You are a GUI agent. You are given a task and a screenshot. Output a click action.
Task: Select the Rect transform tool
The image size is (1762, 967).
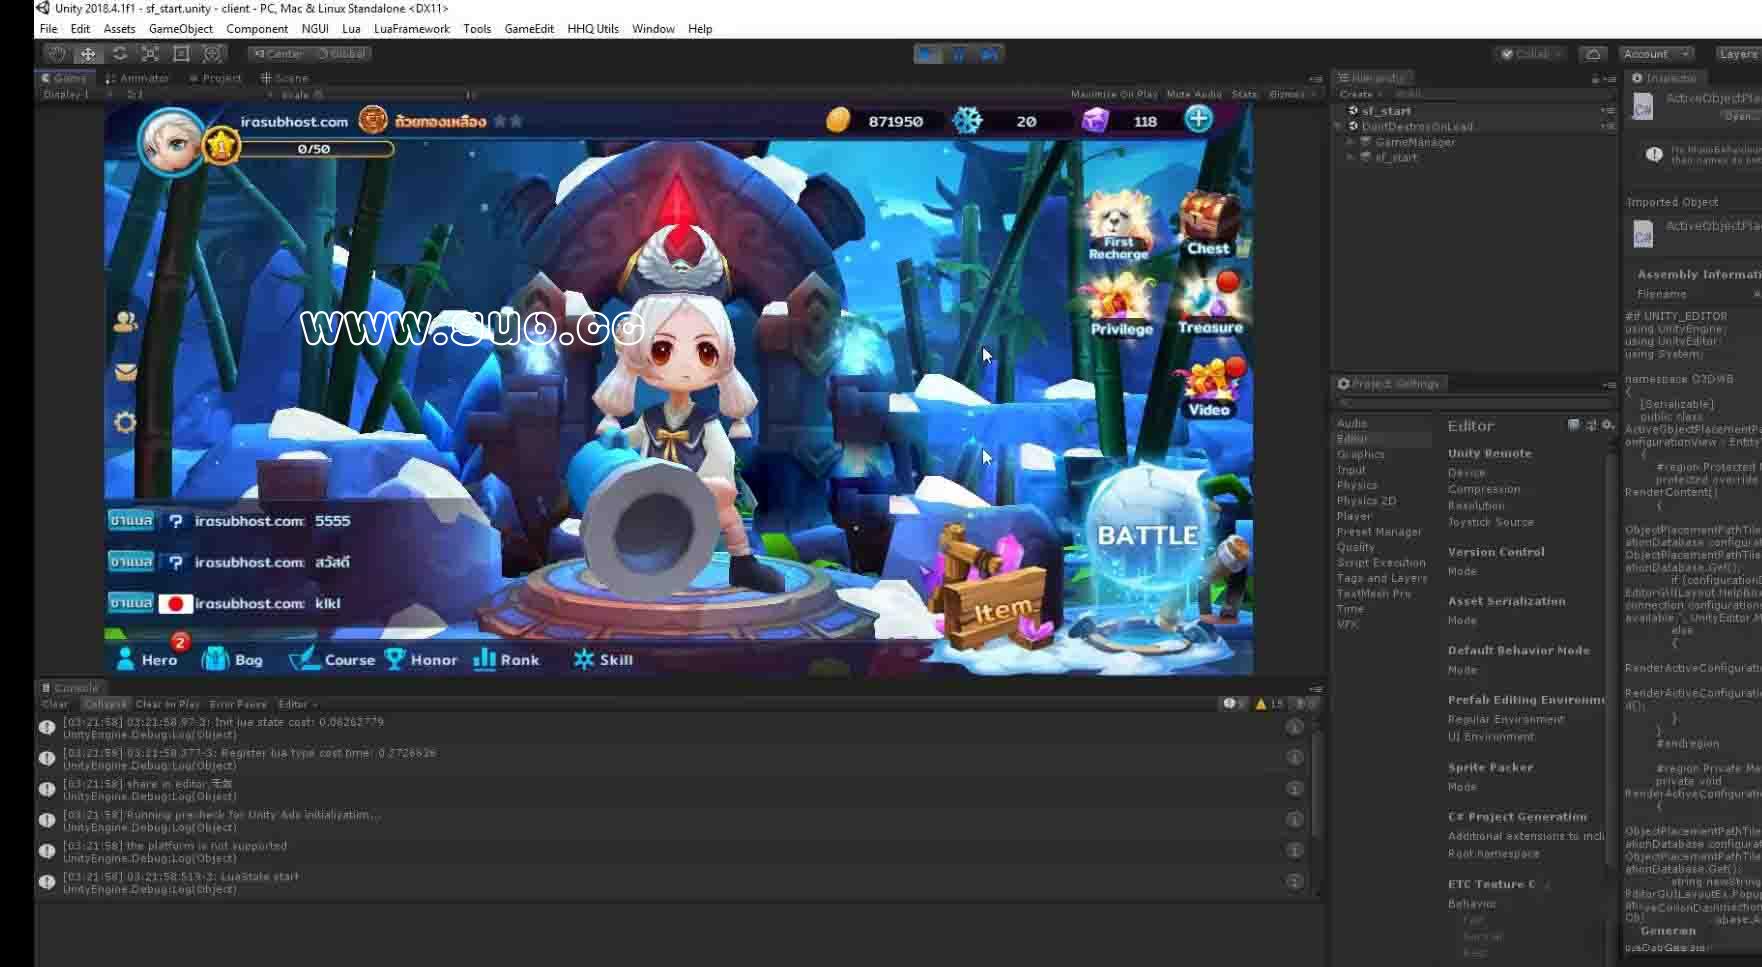point(181,54)
